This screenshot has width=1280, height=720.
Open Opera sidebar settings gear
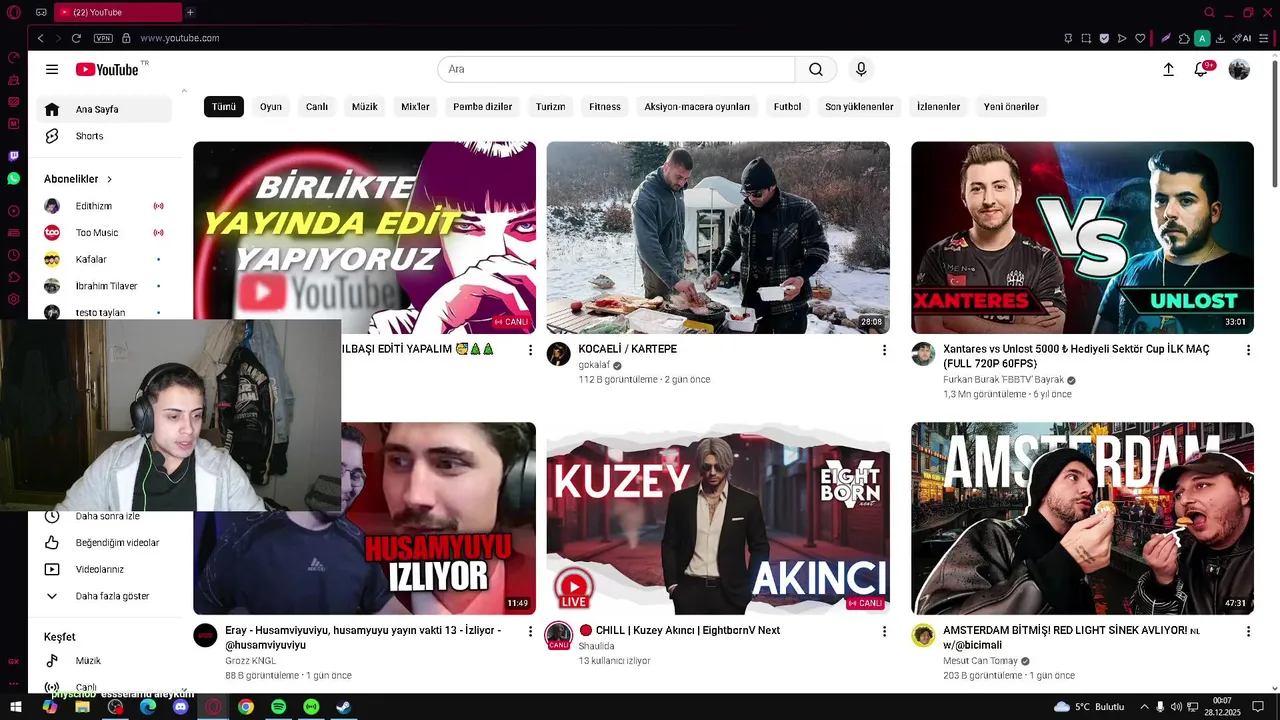click(14, 299)
